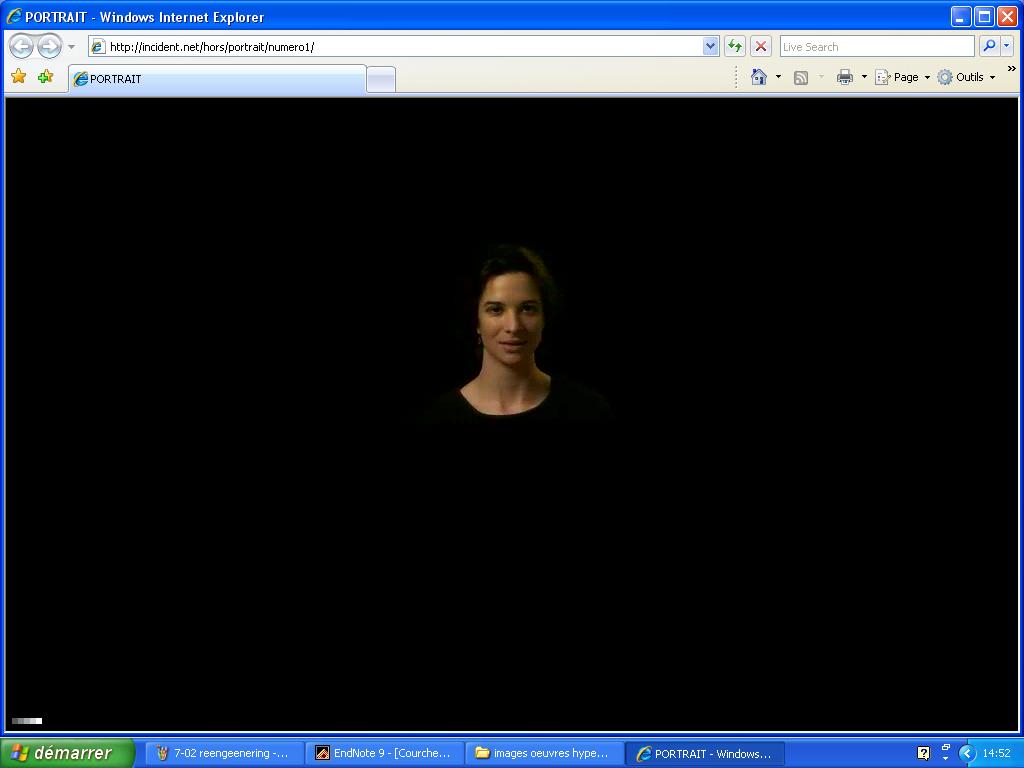Click the small loading bar in the page's lower left
The image size is (1024, 768).
[27, 721]
